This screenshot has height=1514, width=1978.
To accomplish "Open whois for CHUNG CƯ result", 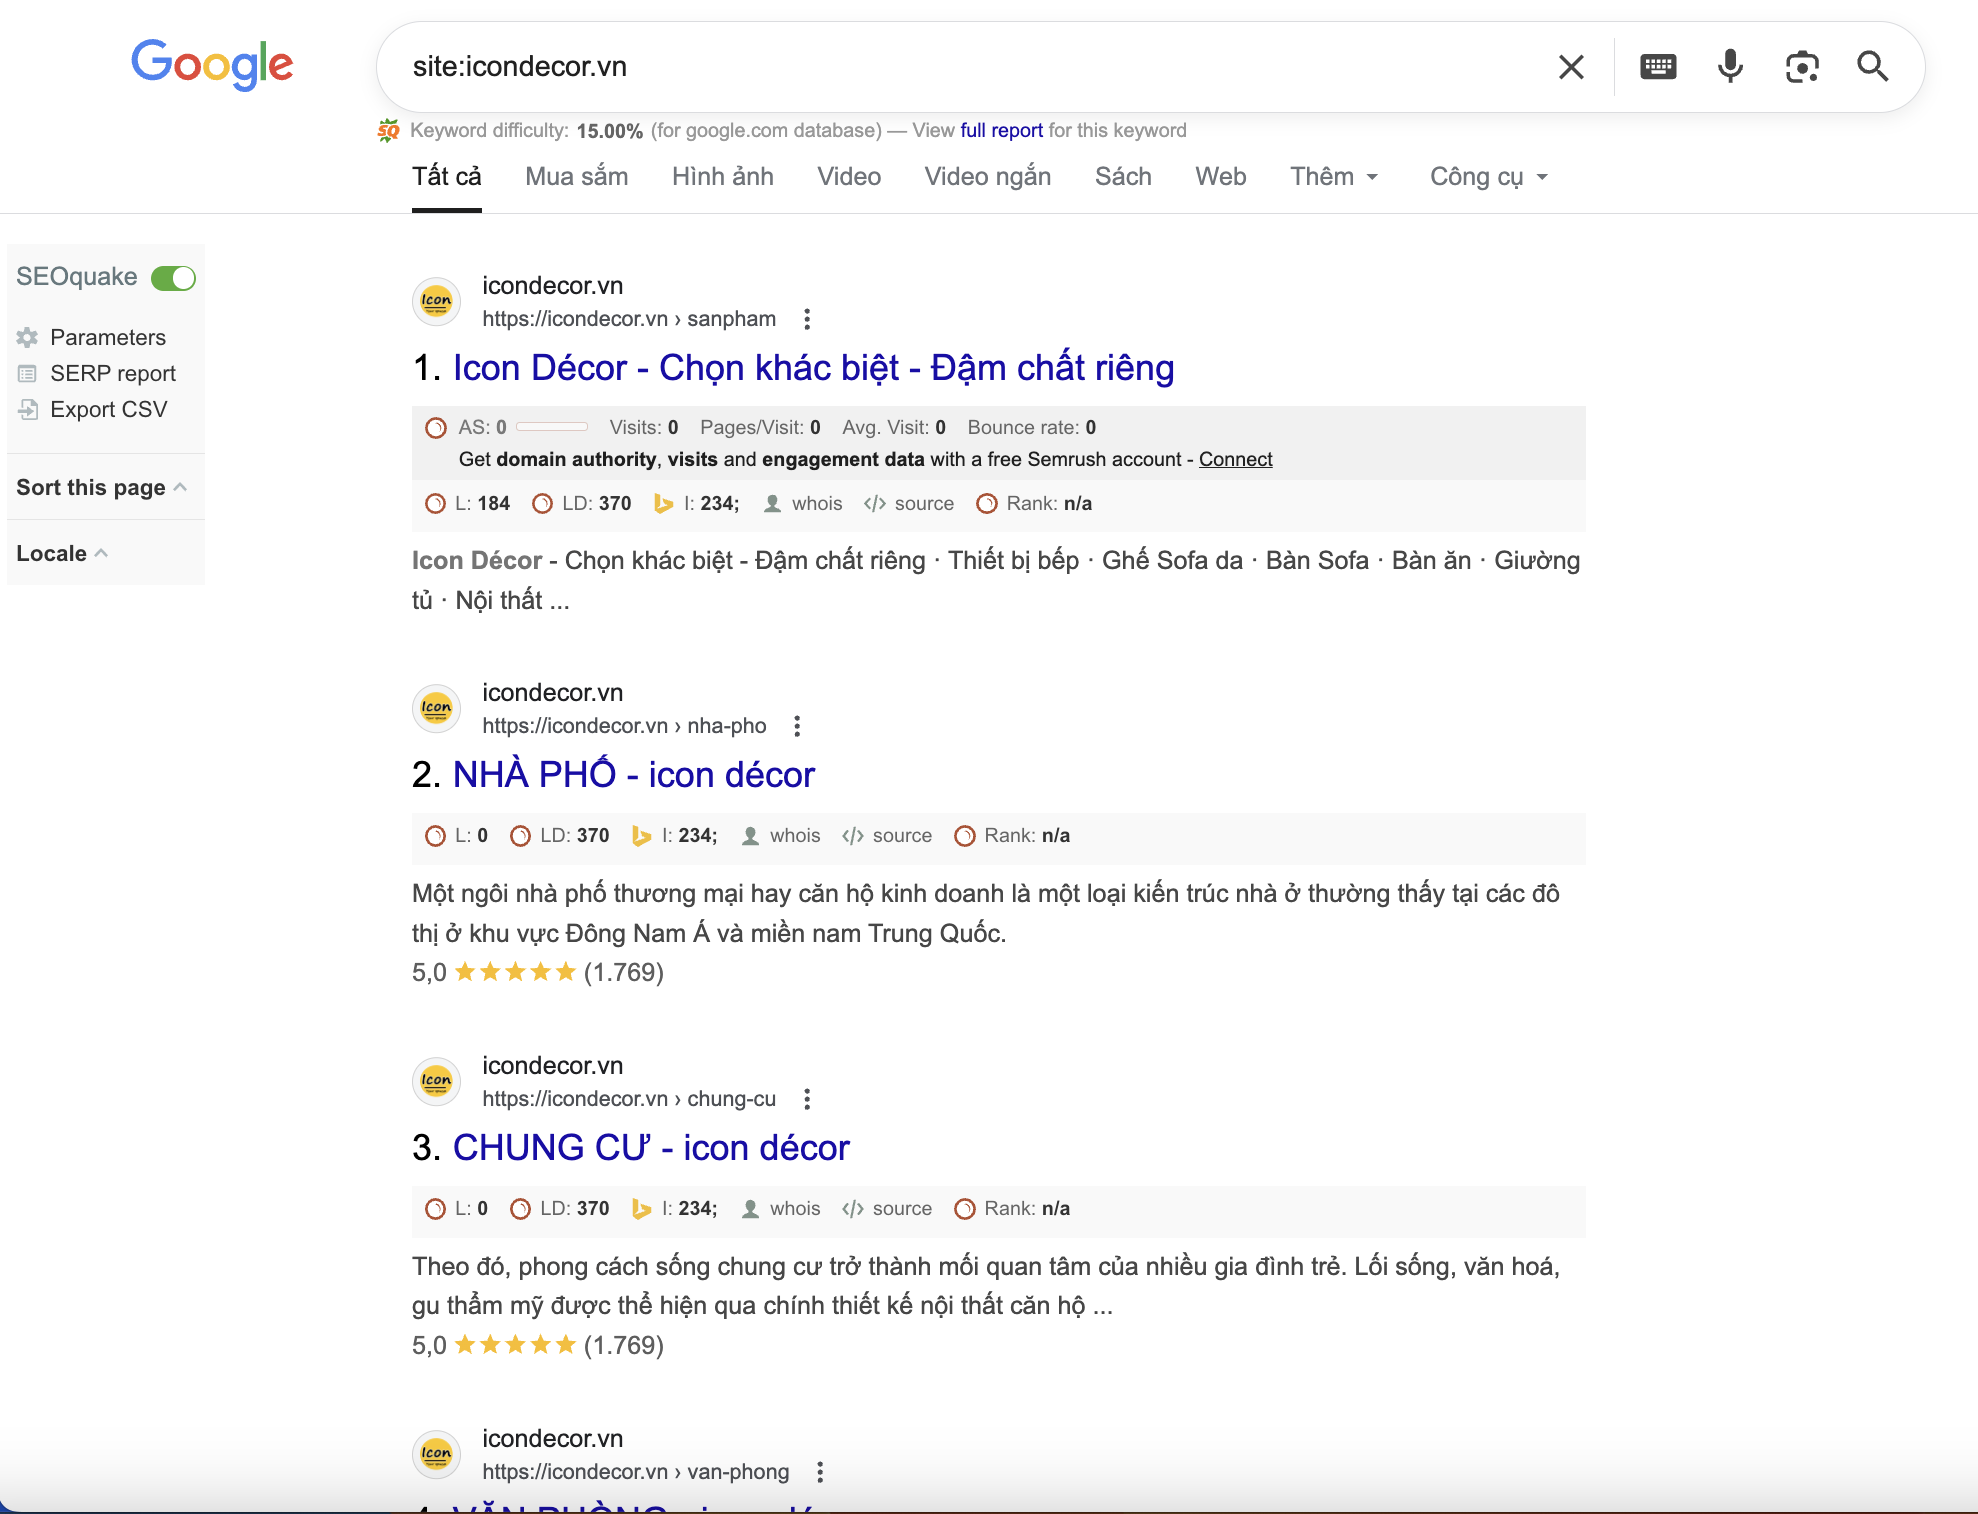I will 781,1209.
